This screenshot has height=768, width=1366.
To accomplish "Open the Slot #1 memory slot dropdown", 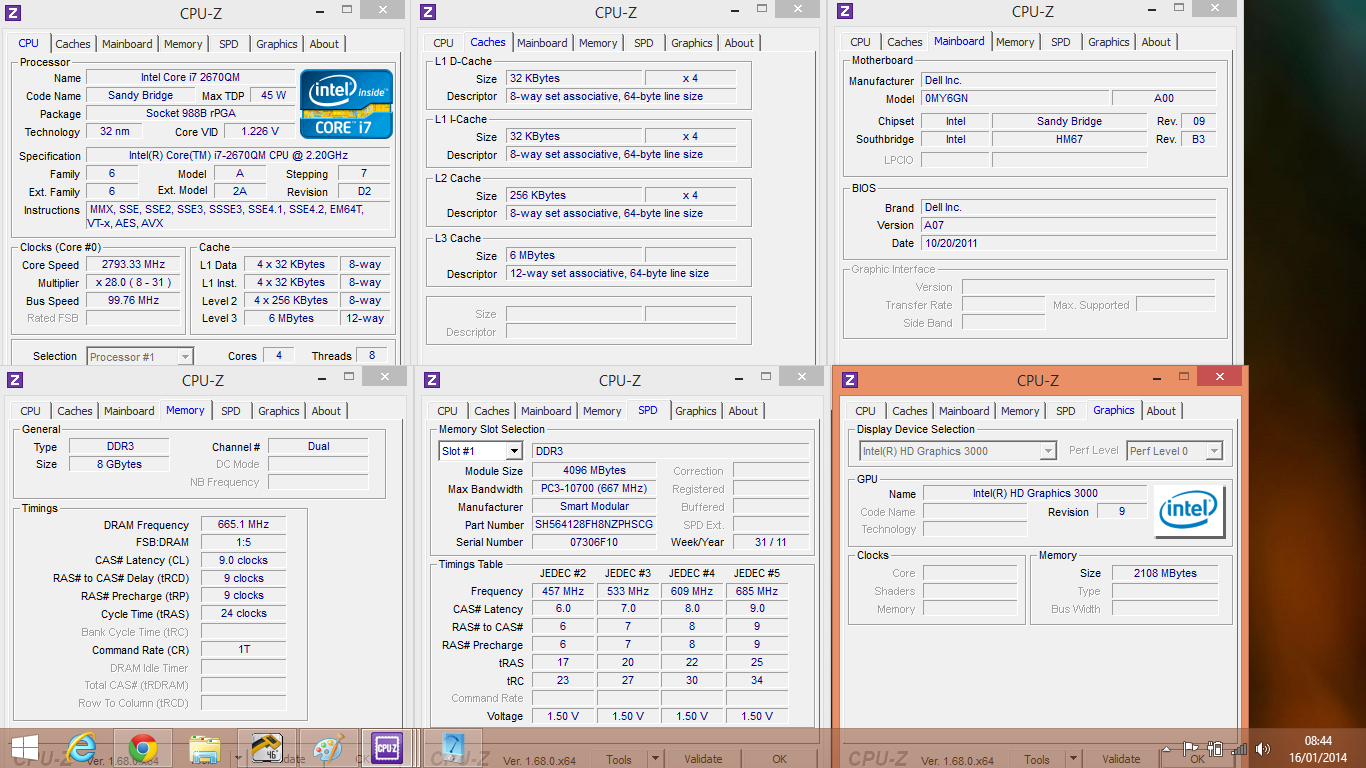I will (x=481, y=451).
